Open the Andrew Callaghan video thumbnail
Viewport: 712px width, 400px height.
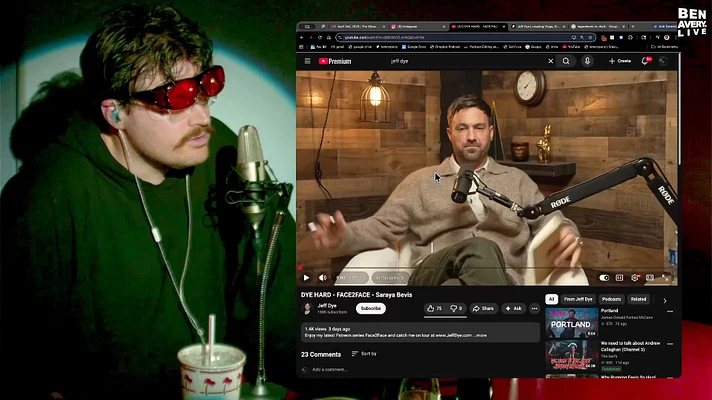pyautogui.click(x=572, y=355)
